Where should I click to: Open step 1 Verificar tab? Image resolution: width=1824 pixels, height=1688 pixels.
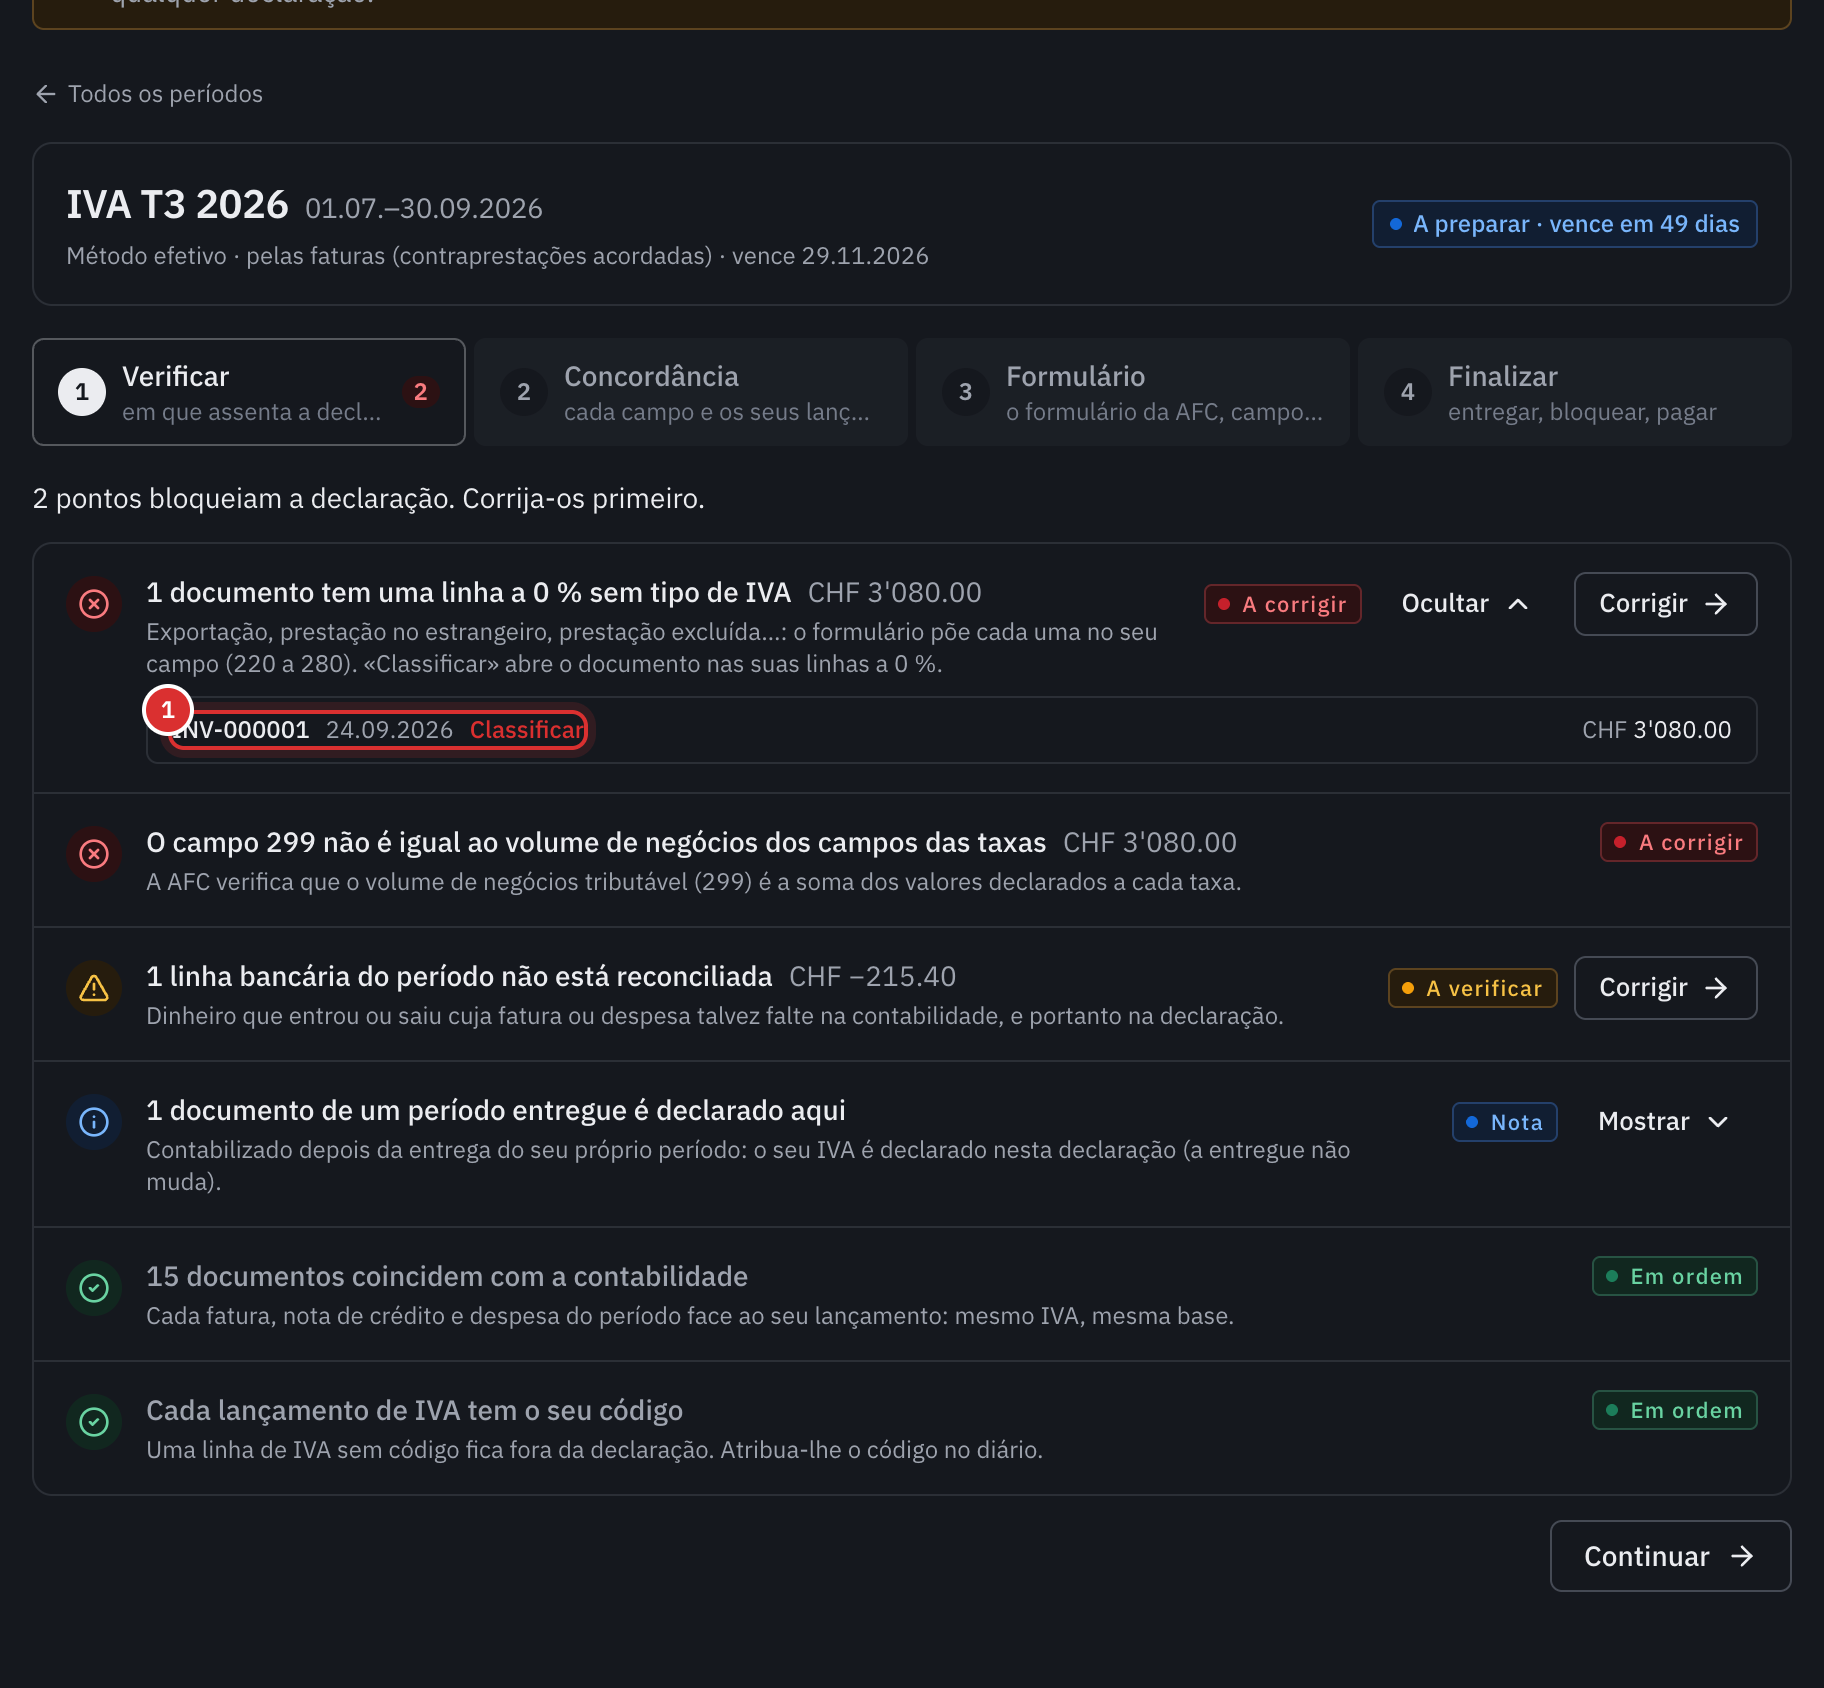tap(249, 392)
